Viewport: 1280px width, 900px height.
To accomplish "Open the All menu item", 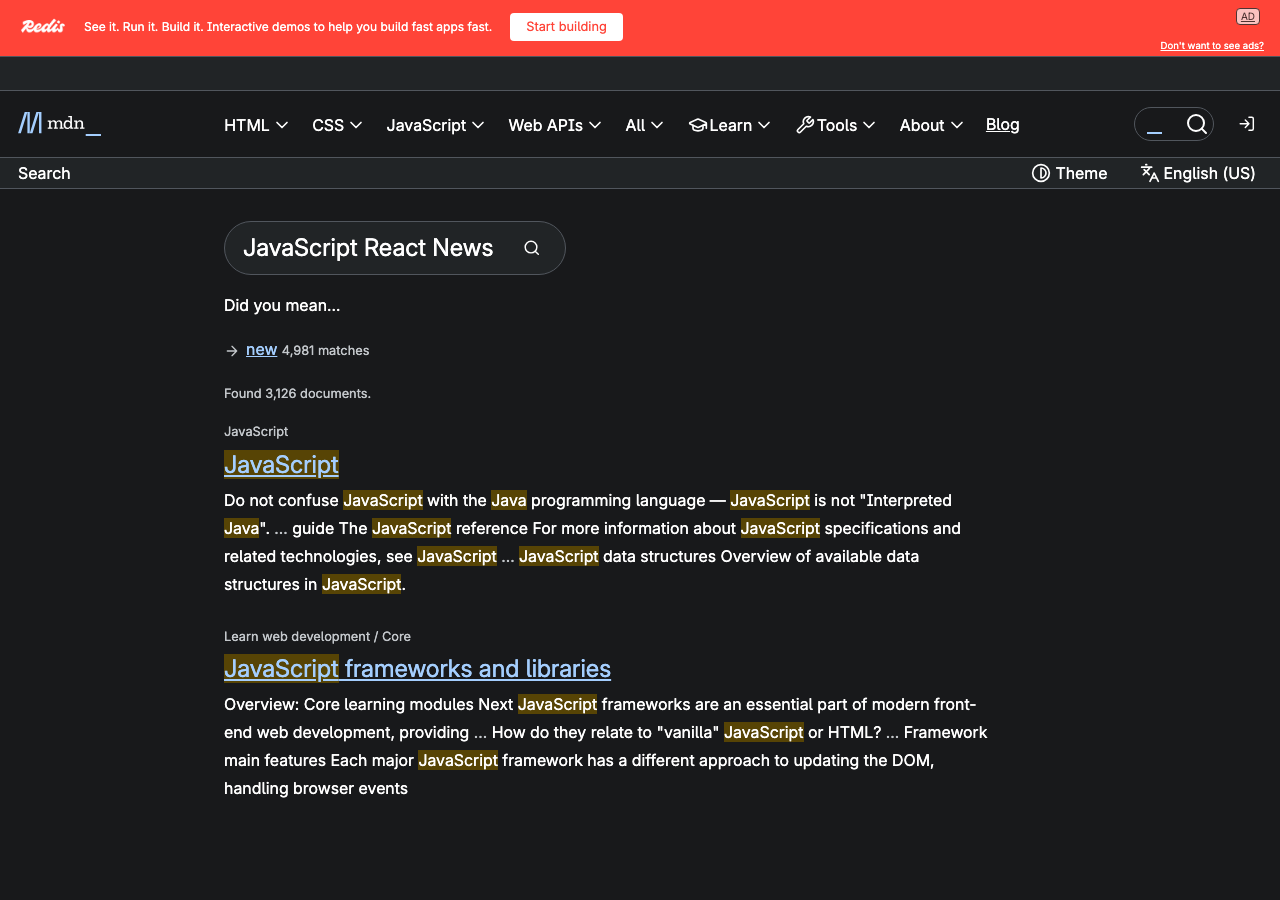I will (x=644, y=125).
